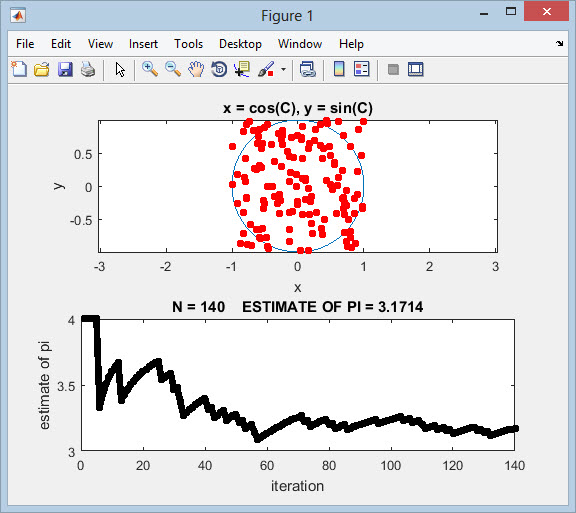Toggle the Data Cursor tool
The width and height of the screenshot is (576, 513).
pyautogui.click(x=242, y=69)
